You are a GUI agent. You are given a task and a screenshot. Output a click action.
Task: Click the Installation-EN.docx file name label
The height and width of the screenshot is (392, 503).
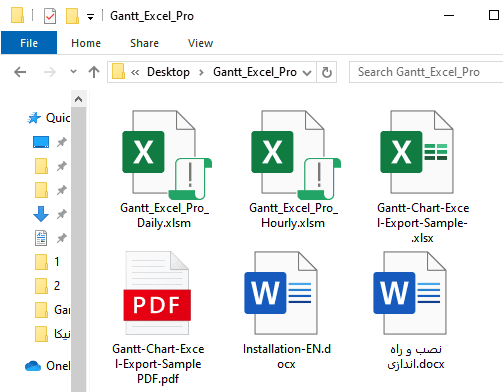click(x=287, y=356)
